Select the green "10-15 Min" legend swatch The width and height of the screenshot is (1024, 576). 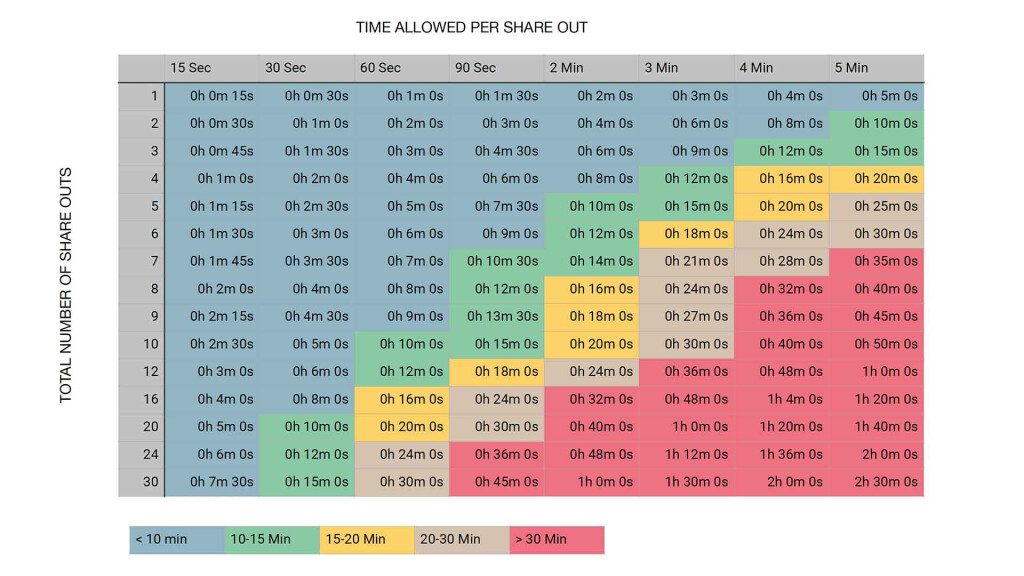point(271,539)
